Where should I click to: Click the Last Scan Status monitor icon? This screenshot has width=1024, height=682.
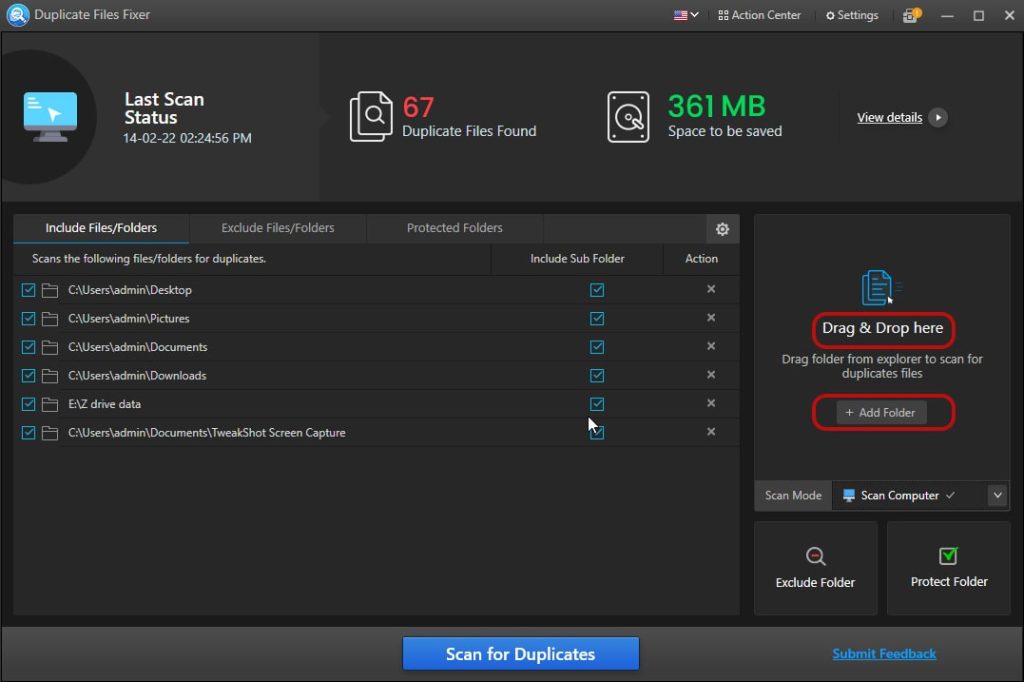point(50,117)
